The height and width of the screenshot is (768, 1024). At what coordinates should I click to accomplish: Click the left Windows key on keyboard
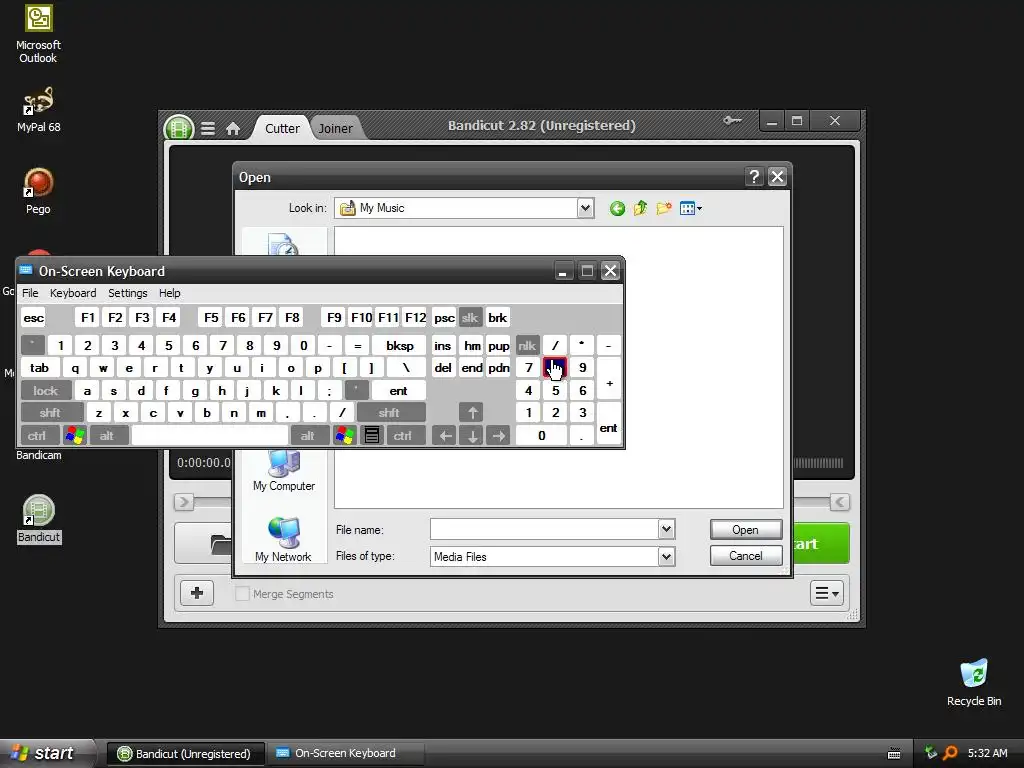[75, 436]
